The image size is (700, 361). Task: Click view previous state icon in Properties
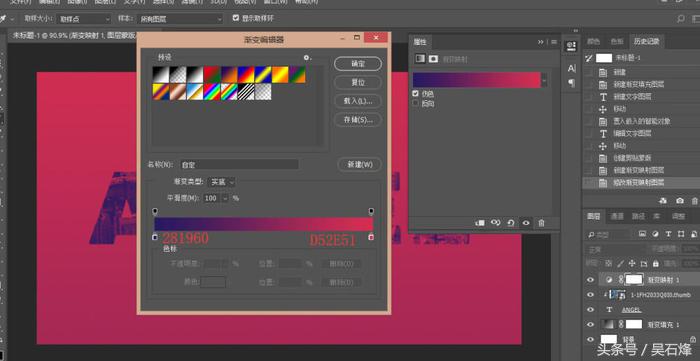[x=495, y=223]
